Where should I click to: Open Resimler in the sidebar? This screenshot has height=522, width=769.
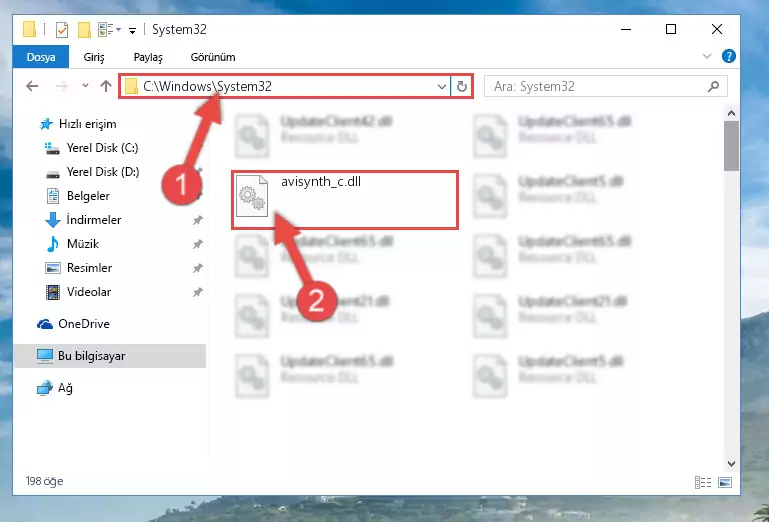[89, 268]
